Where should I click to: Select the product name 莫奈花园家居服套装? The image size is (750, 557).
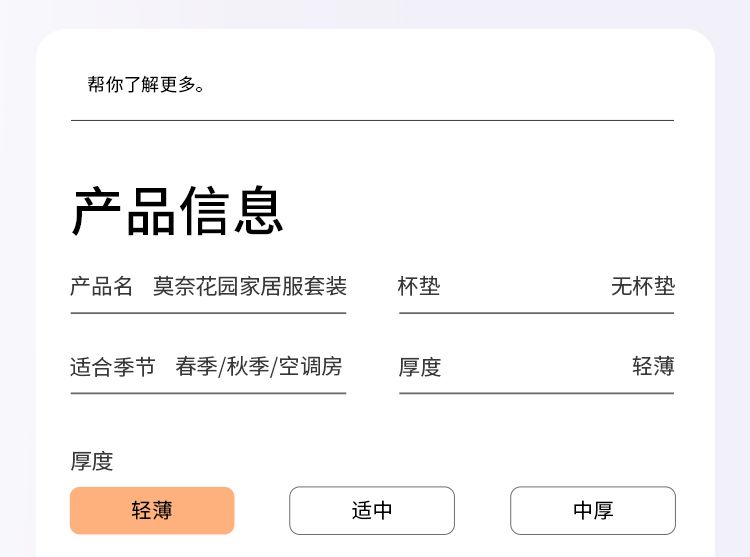click(x=250, y=287)
